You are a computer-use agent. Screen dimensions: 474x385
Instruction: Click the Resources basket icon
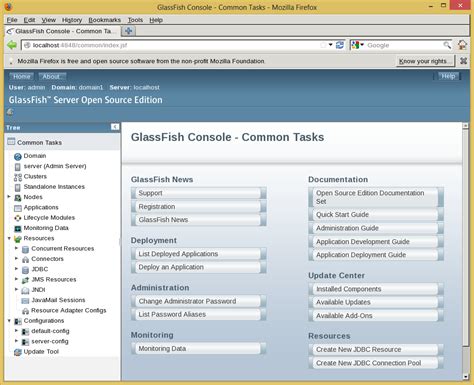coord(18,239)
